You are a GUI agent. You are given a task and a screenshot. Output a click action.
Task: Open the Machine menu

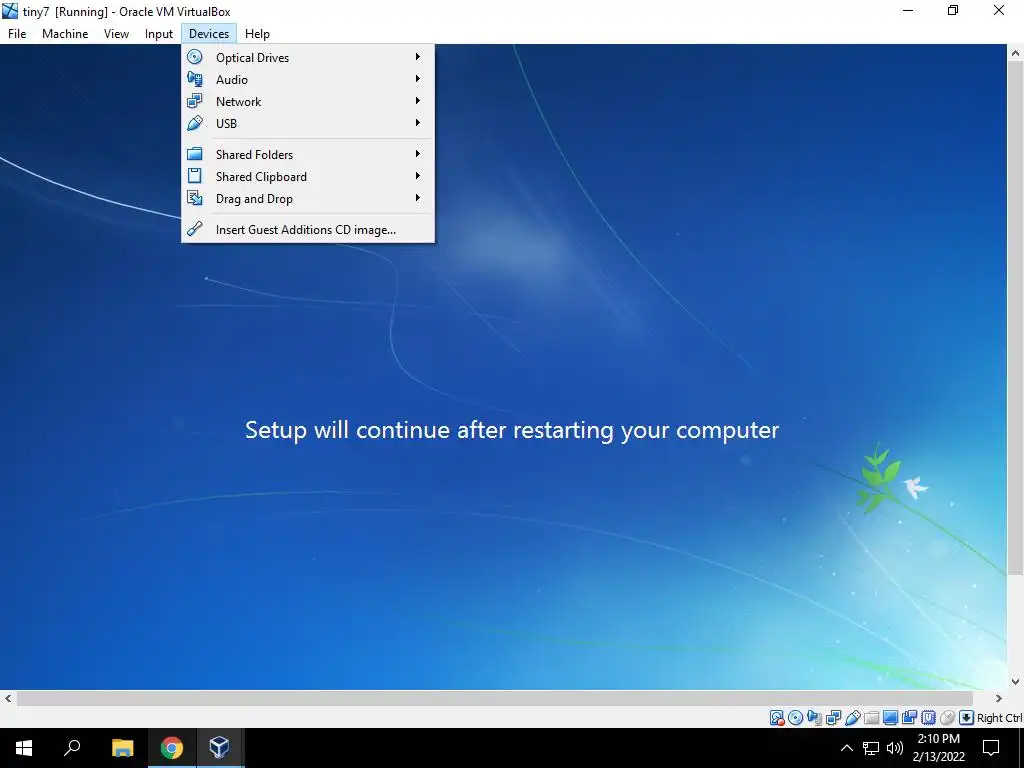pyautogui.click(x=65, y=33)
